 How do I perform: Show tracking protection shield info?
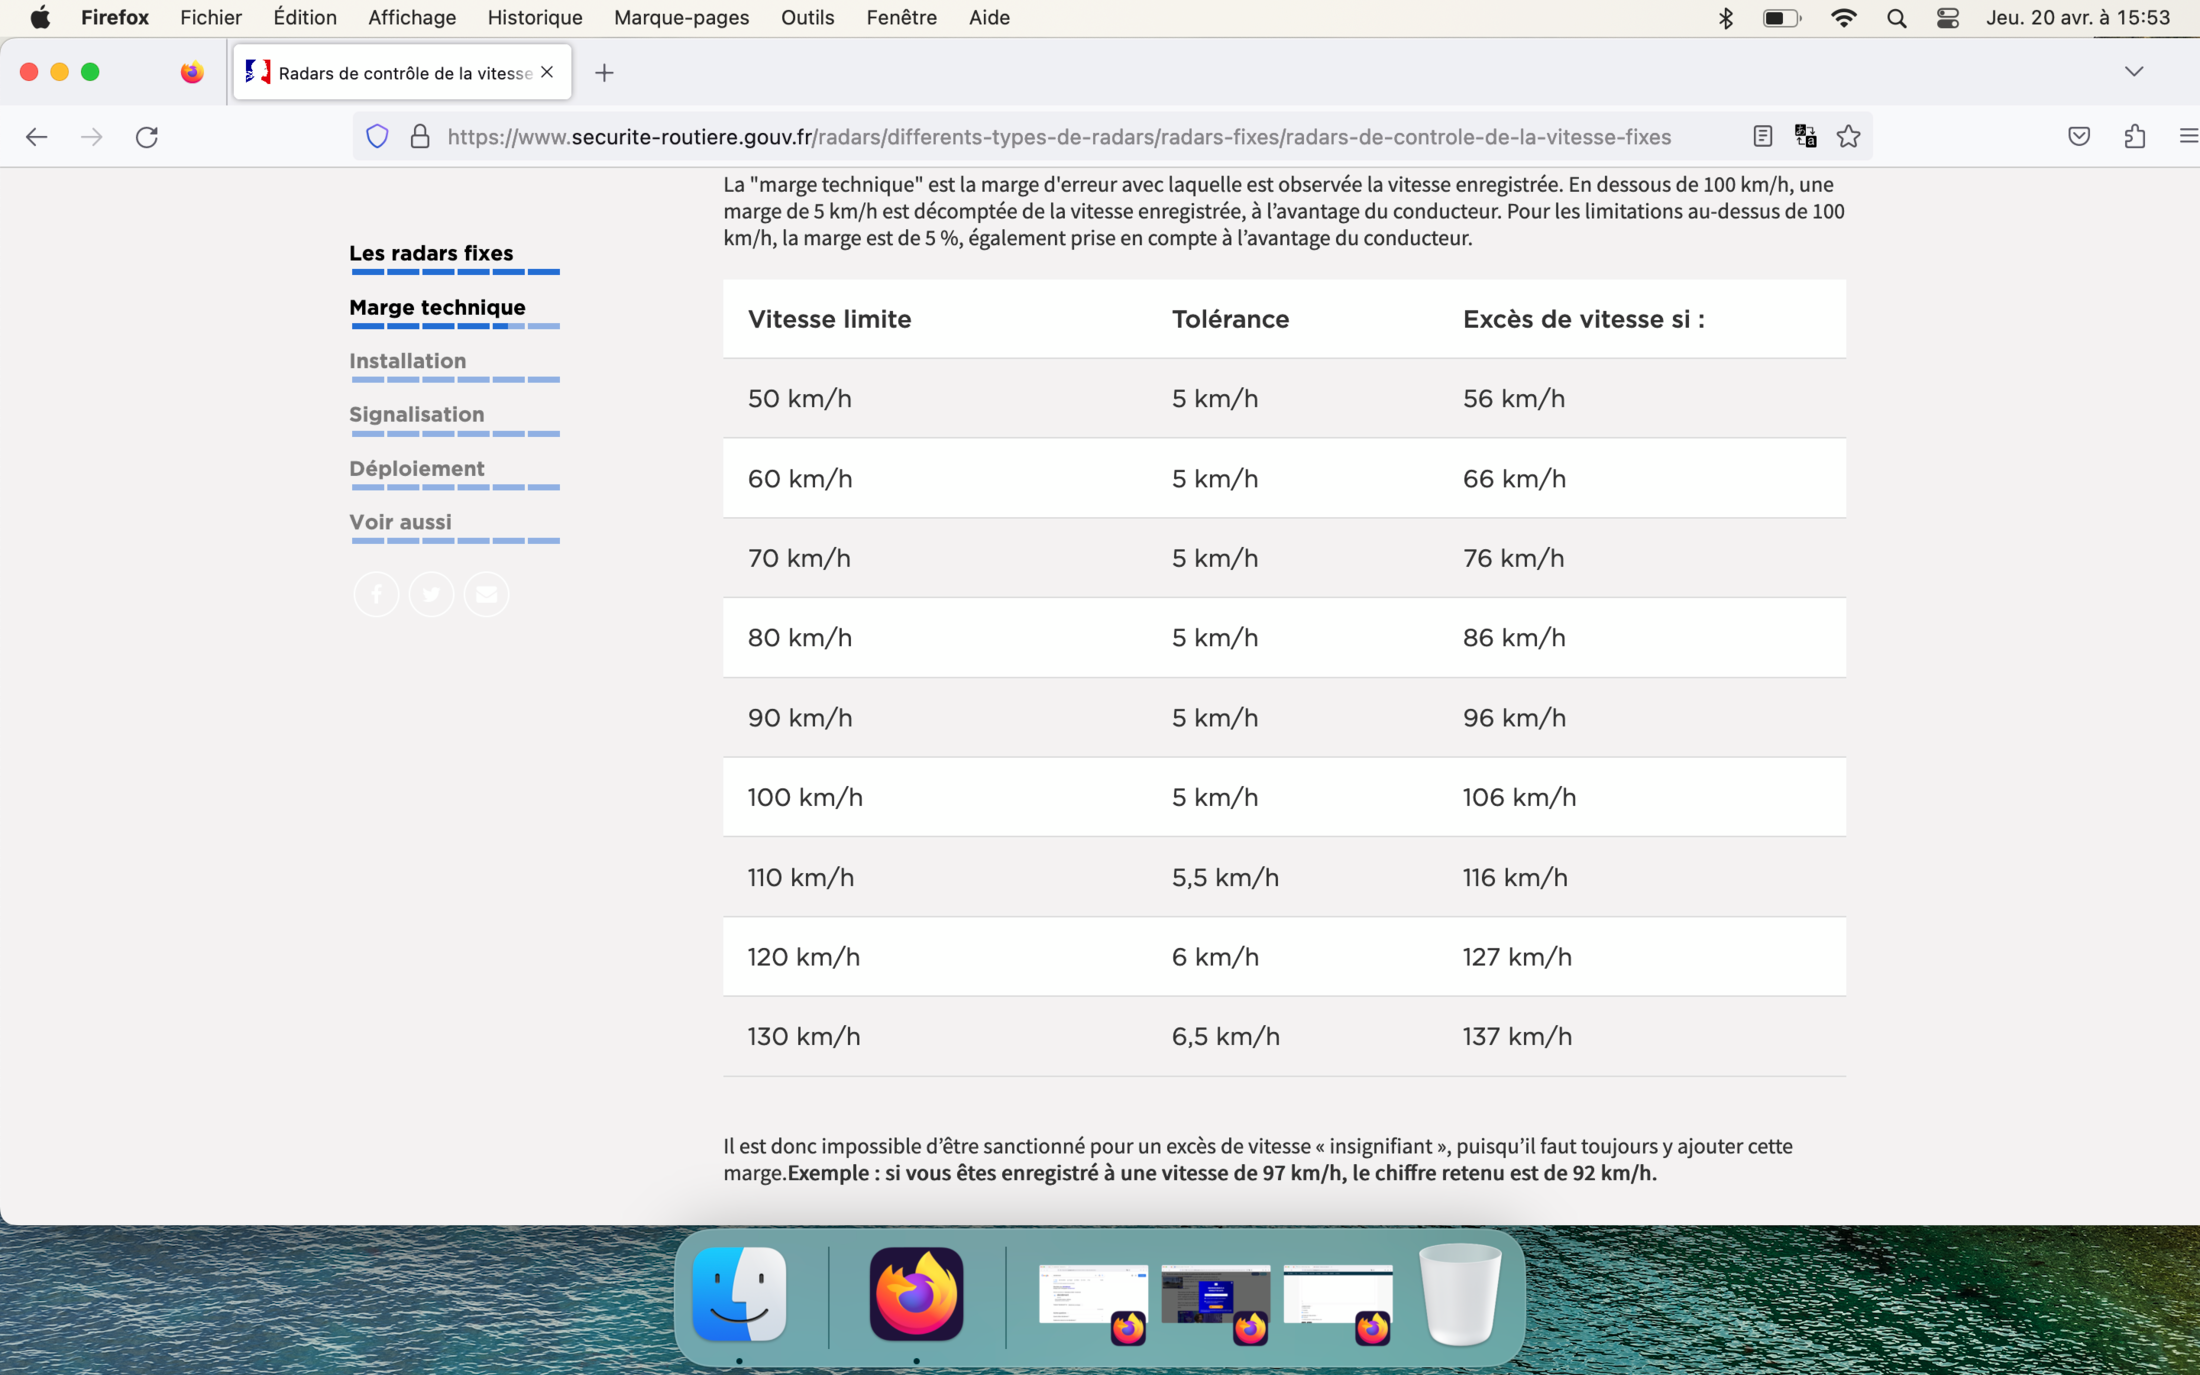[x=377, y=137]
